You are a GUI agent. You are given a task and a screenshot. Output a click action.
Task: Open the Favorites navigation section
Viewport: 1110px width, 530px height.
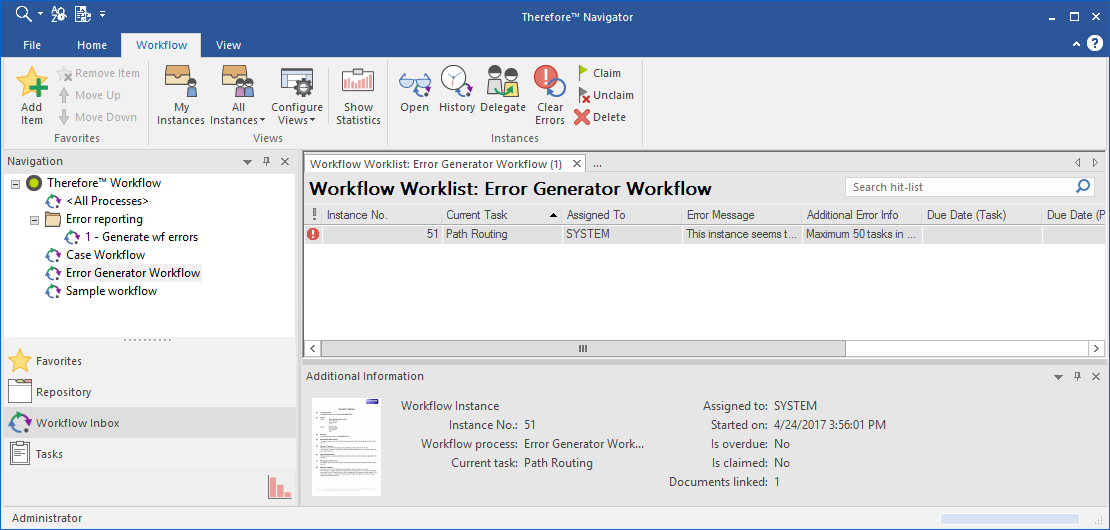click(149, 361)
